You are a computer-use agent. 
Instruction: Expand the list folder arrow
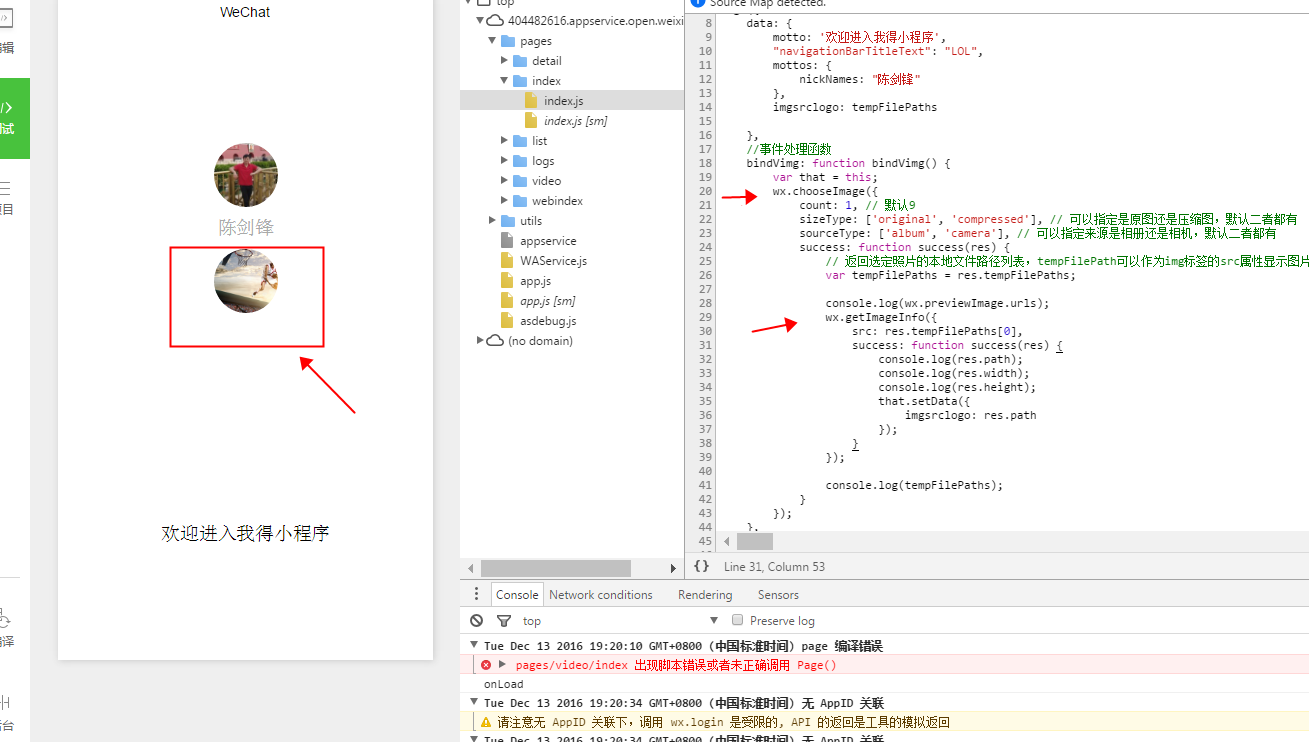coord(505,141)
